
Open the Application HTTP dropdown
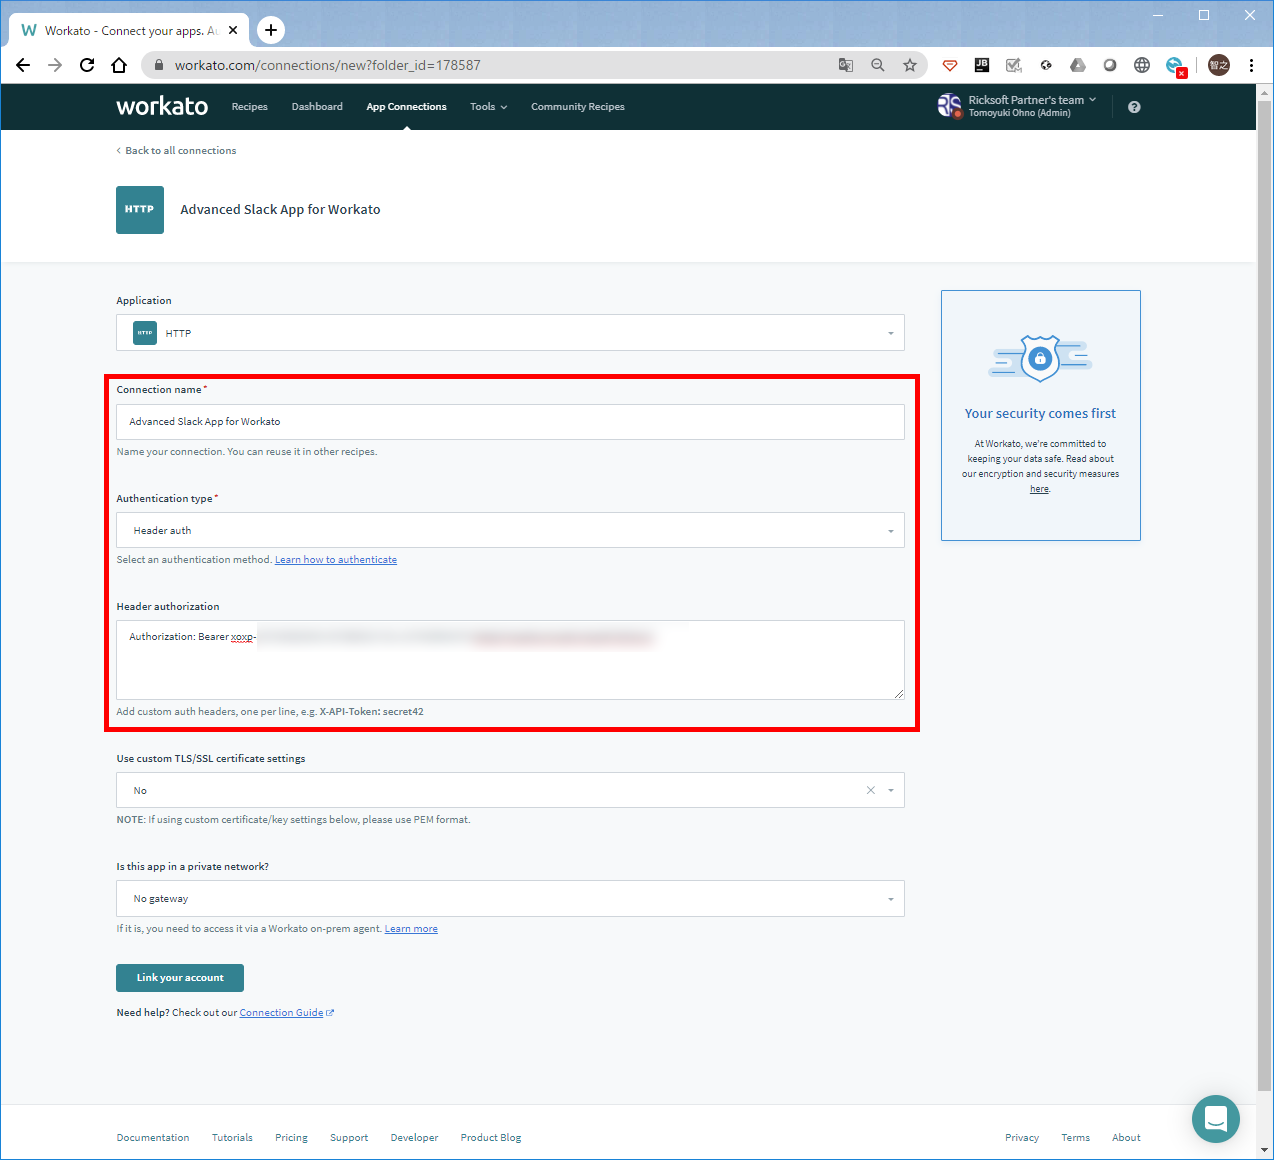(510, 333)
